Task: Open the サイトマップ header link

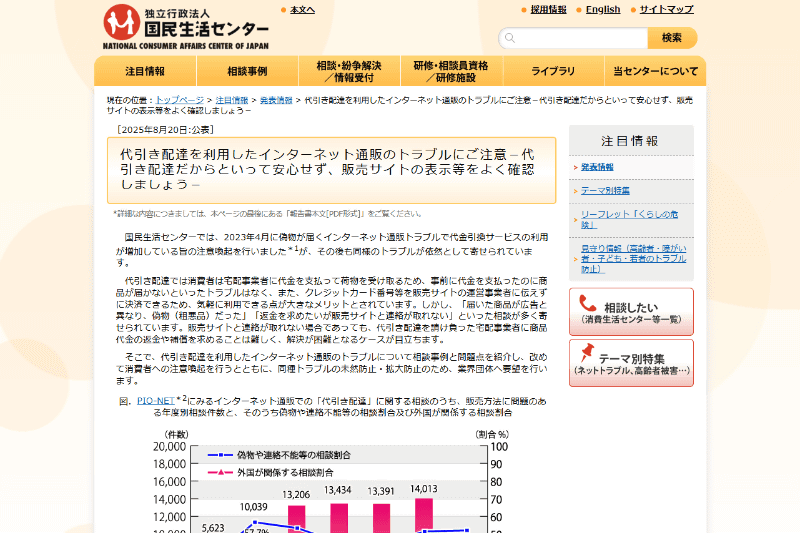Action: (x=667, y=9)
